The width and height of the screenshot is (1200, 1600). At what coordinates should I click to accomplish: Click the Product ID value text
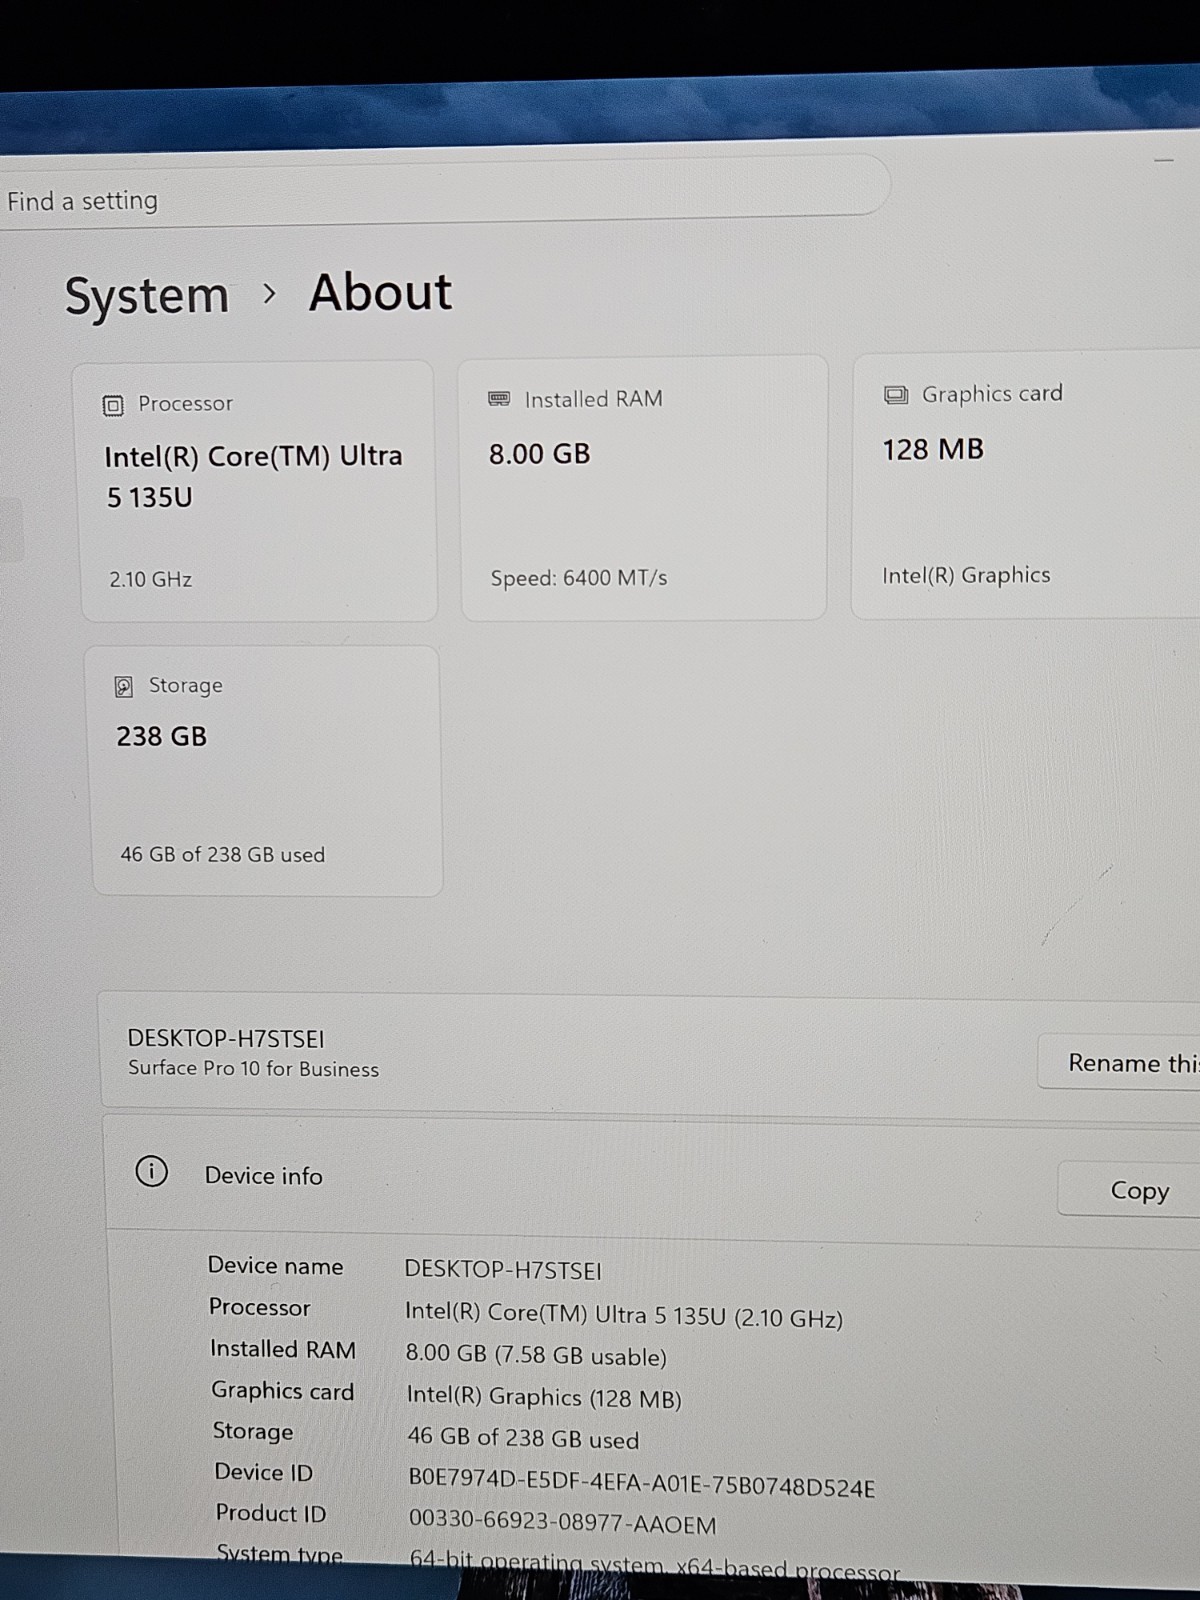tap(562, 1522)
